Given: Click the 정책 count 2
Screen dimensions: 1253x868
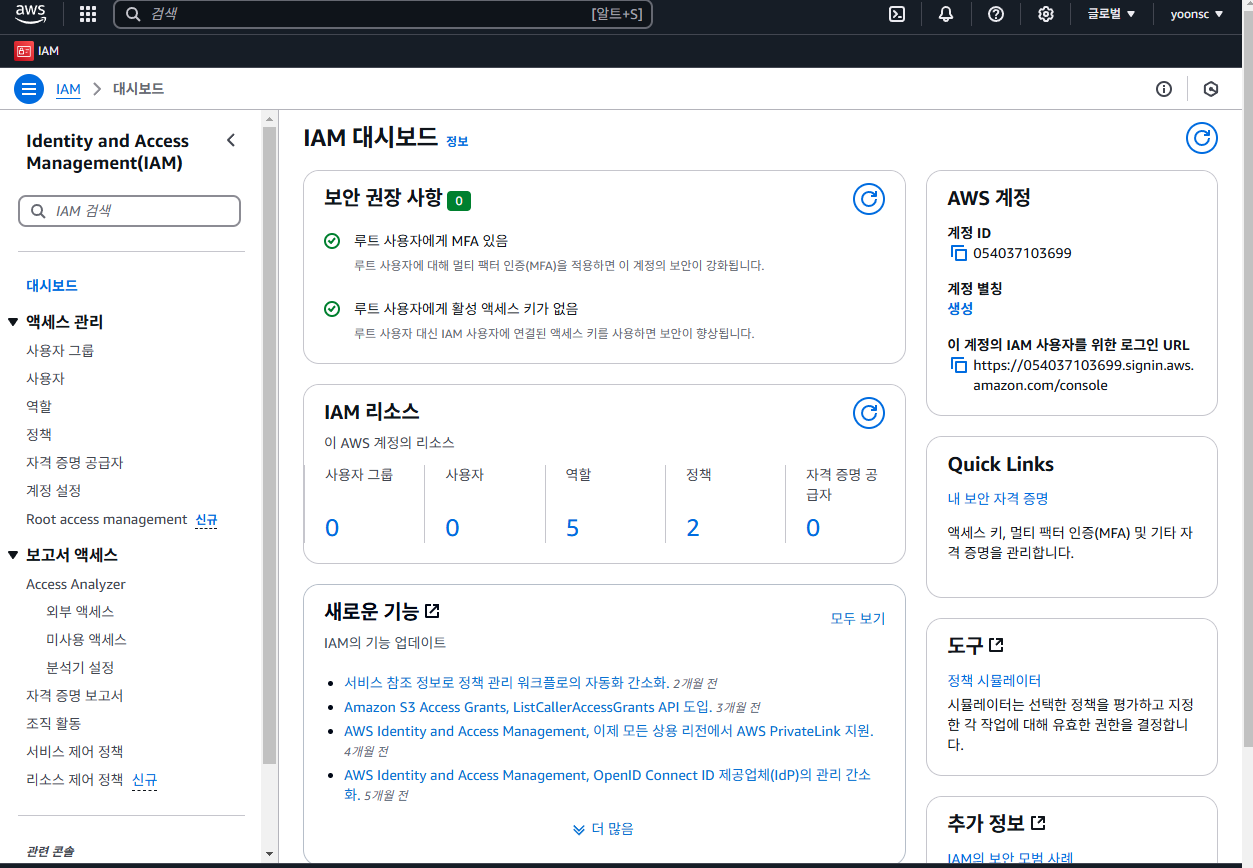Looking at the screenshot, I should tap(693, 528).
